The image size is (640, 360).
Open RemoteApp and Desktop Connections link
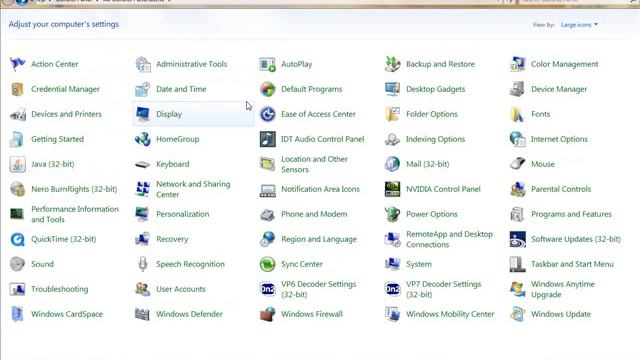(449, 239)
